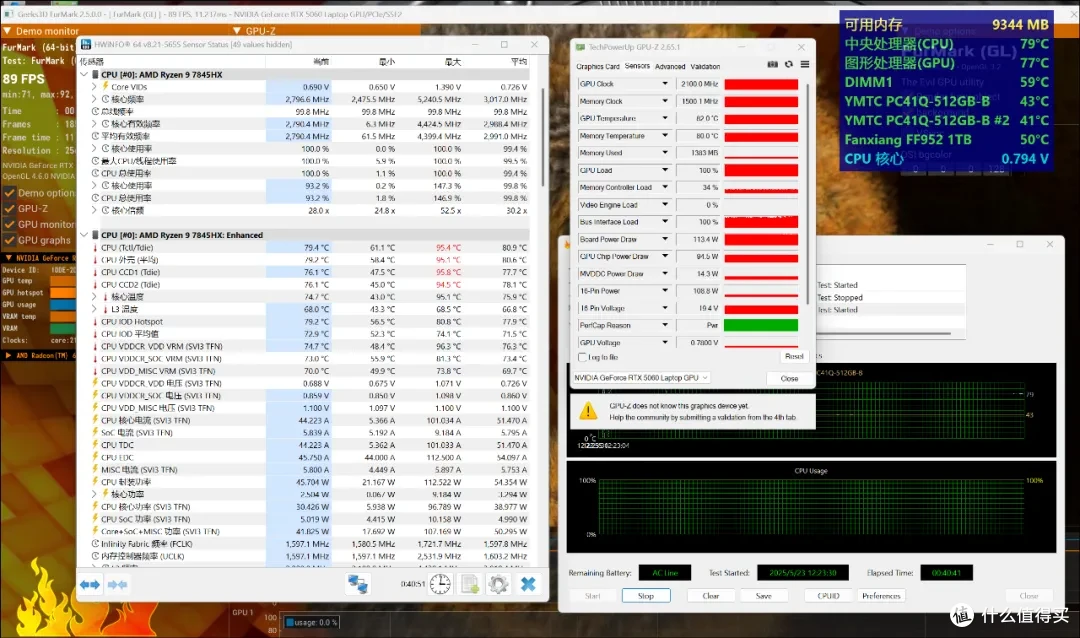Screen dimensions: 1080x638
Task: Open Board Power Draw sensor dropdown
Action: coord(665,239)
